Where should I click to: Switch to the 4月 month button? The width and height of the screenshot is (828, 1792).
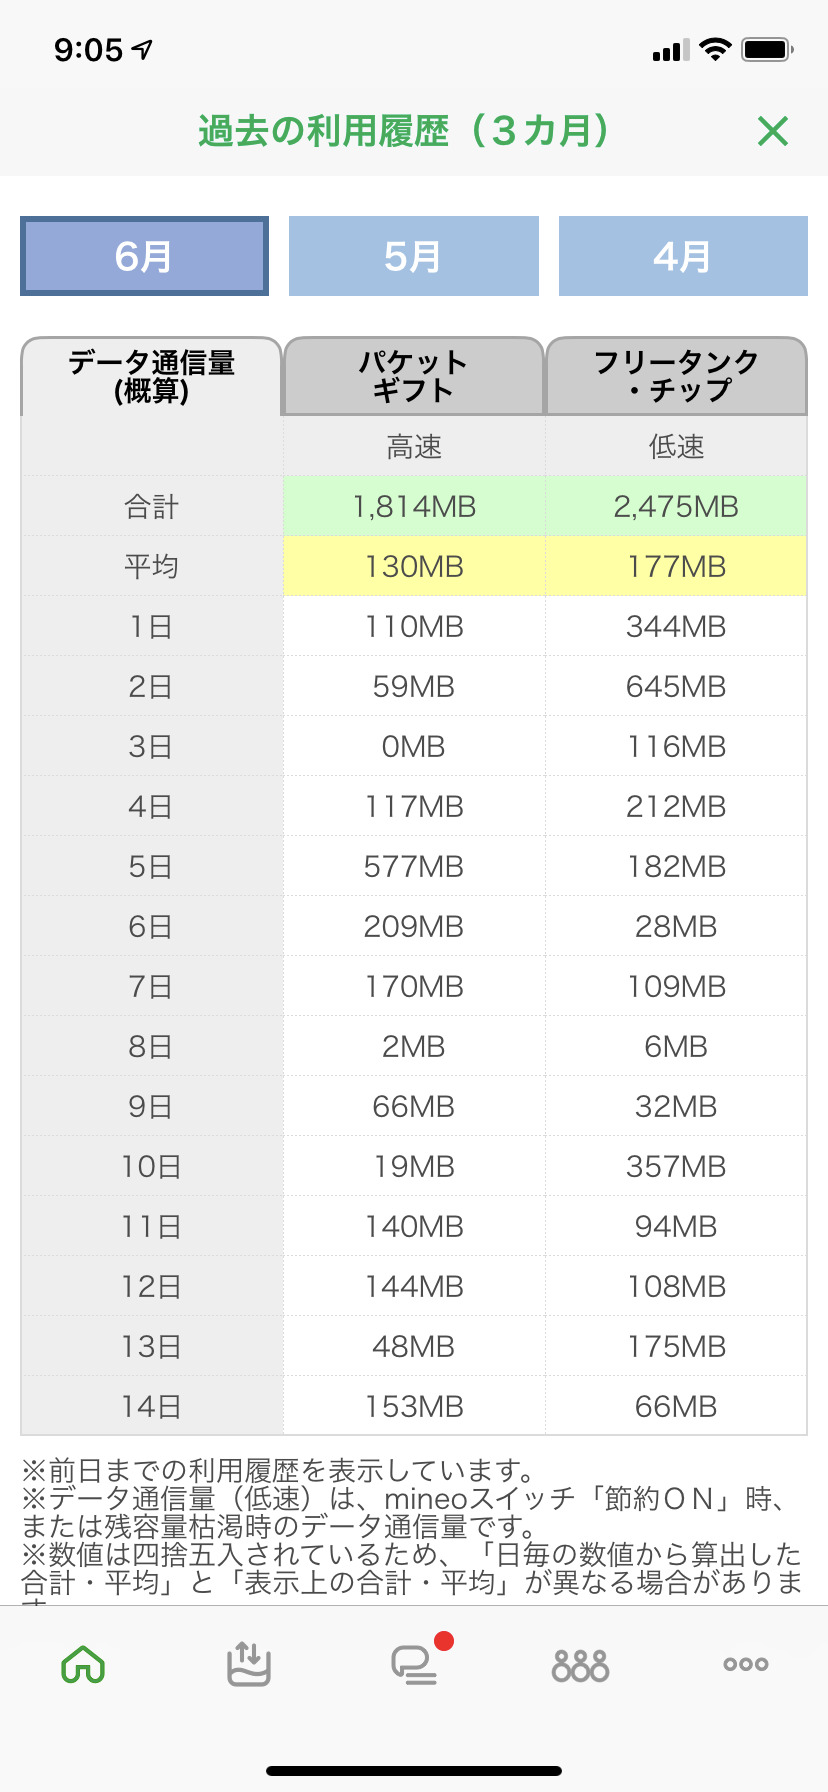683,256
